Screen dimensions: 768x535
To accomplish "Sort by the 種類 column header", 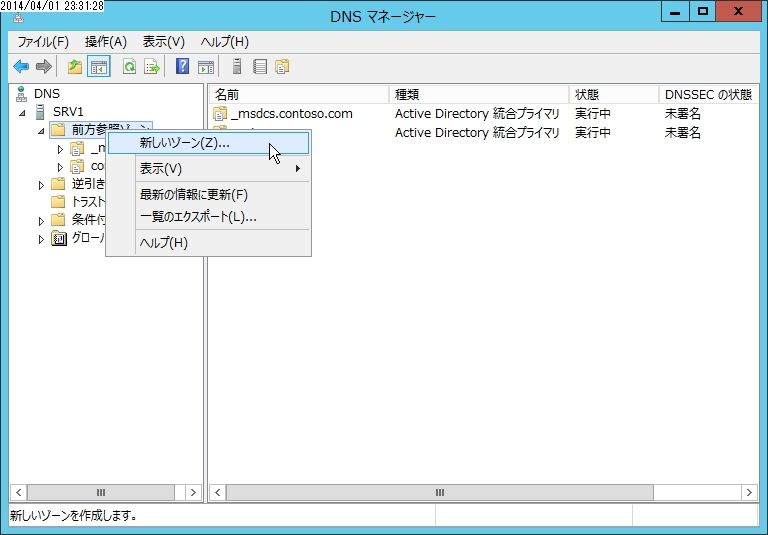I will 479,94.
